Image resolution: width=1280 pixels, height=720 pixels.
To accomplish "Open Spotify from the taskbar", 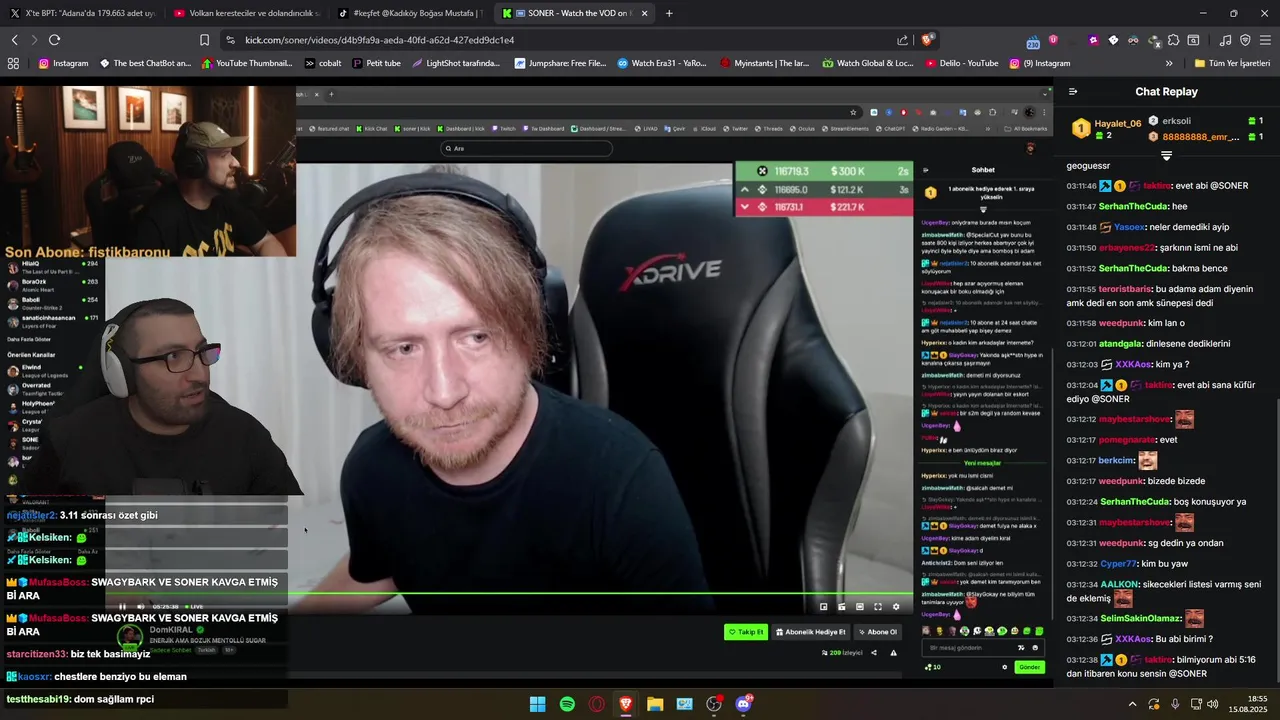I will pyautogui.click(x=567, y=704).
